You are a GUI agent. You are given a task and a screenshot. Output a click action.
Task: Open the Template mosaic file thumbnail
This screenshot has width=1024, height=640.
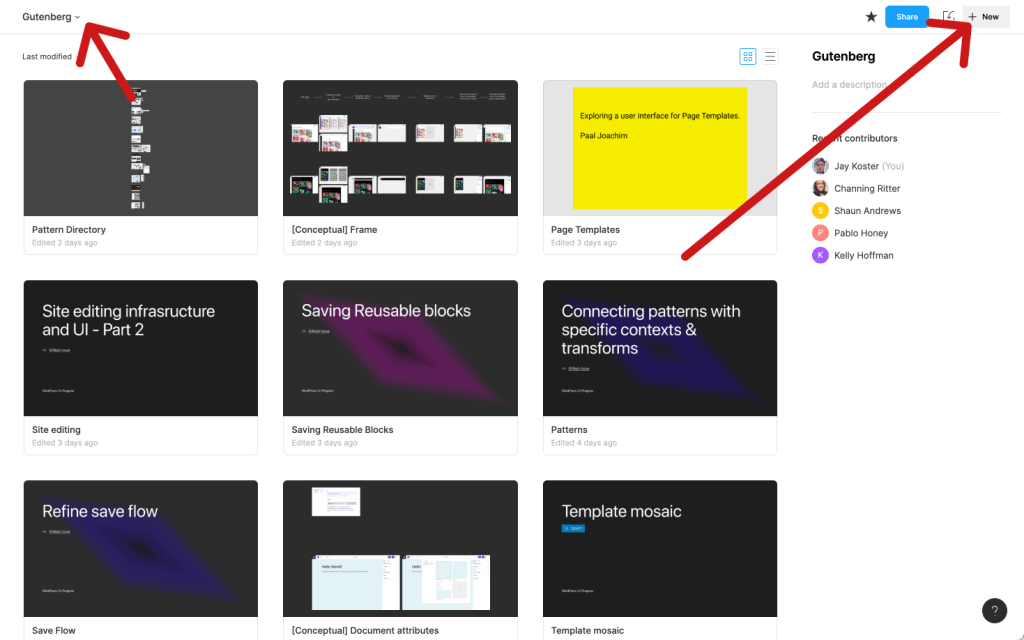pos(660,548)
